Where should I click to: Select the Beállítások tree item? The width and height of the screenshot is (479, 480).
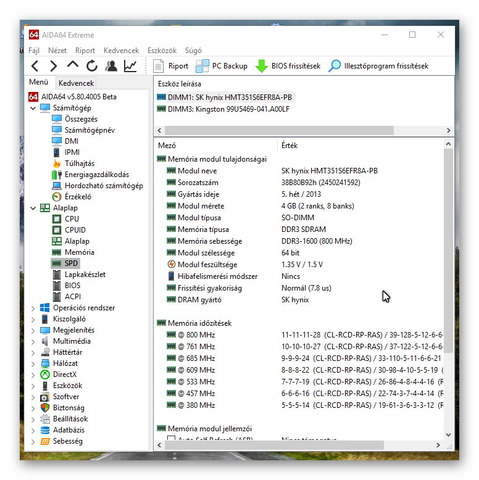tap(64, 419)
